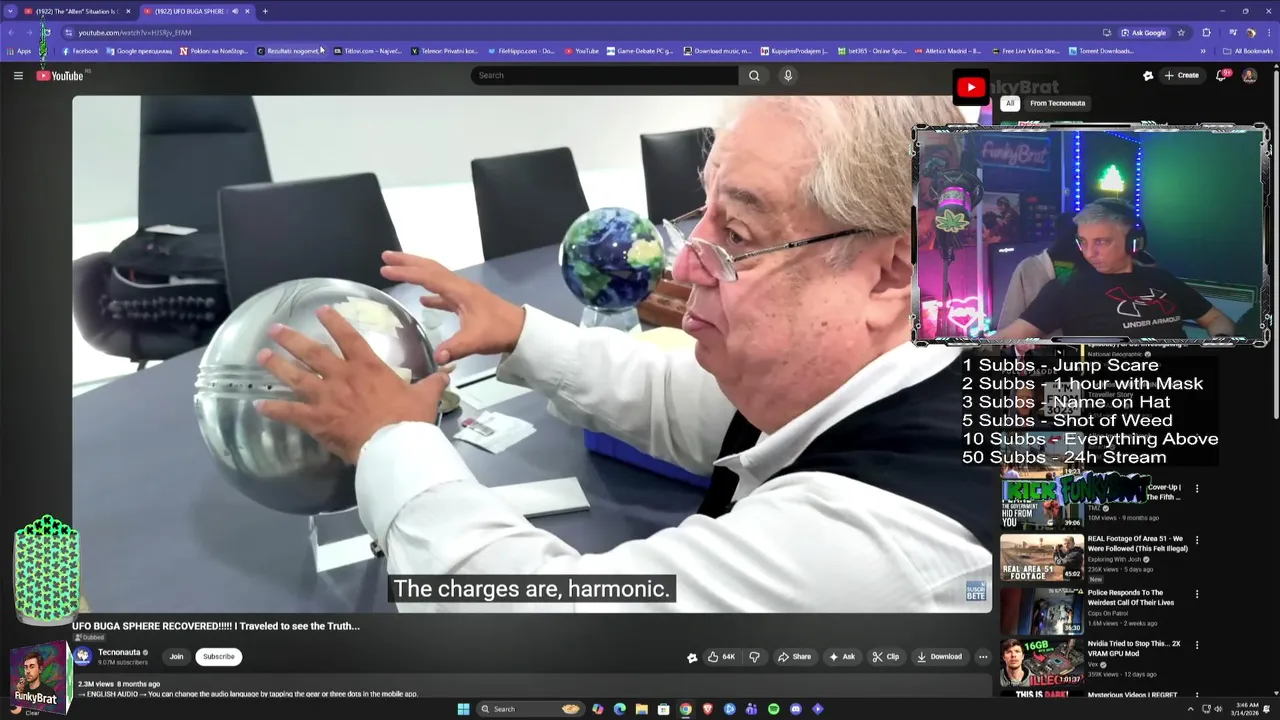Open the Torrent Downloads bookmark
The image size is (1280, 720).
pos(1101,51)
